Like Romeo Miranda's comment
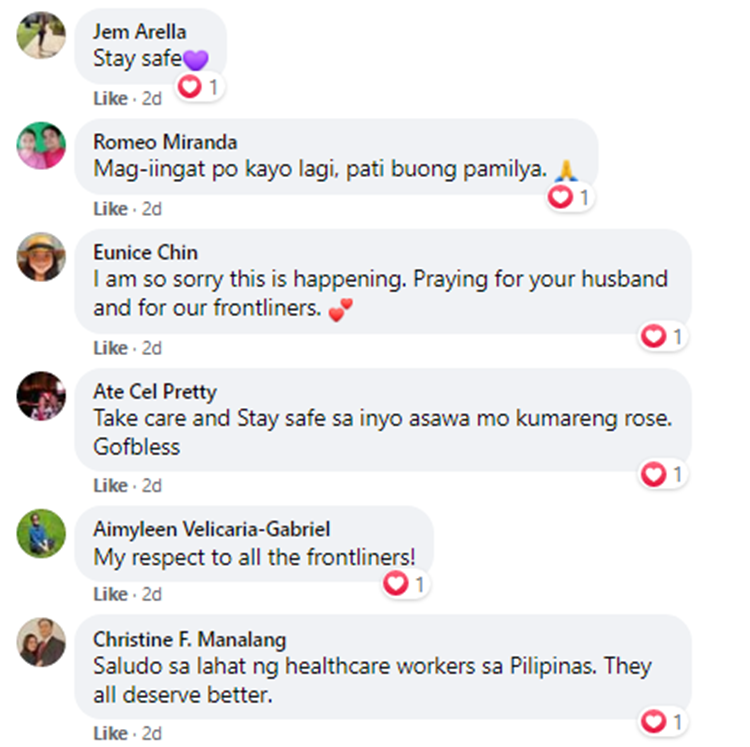 point(110,209)
